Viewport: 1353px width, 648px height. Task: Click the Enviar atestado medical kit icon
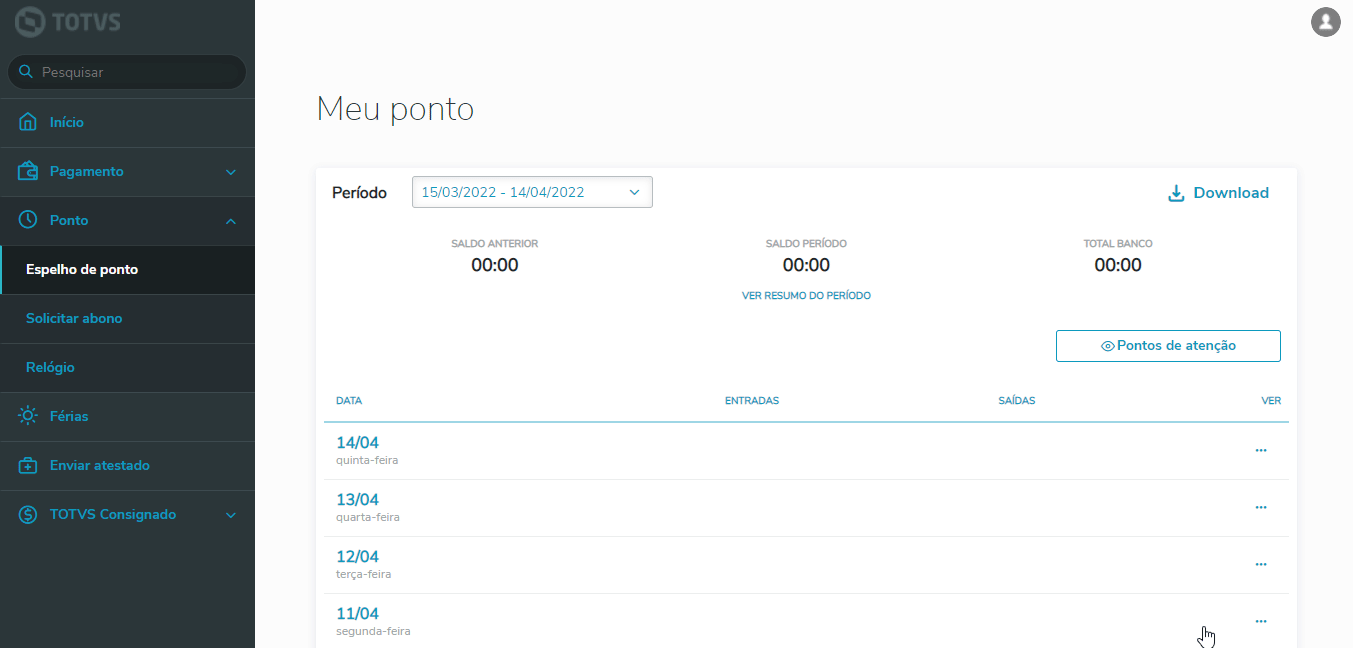[28, 465]
